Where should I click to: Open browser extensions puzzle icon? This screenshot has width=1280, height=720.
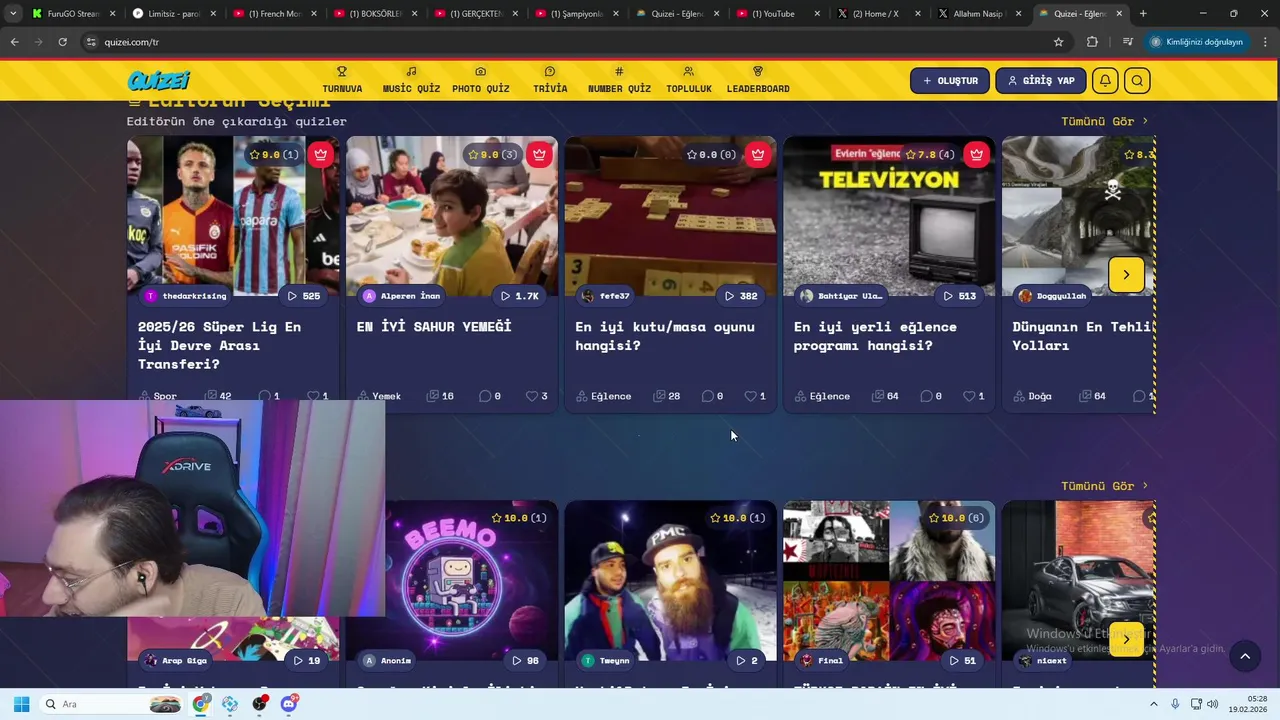click(1092, 42)
